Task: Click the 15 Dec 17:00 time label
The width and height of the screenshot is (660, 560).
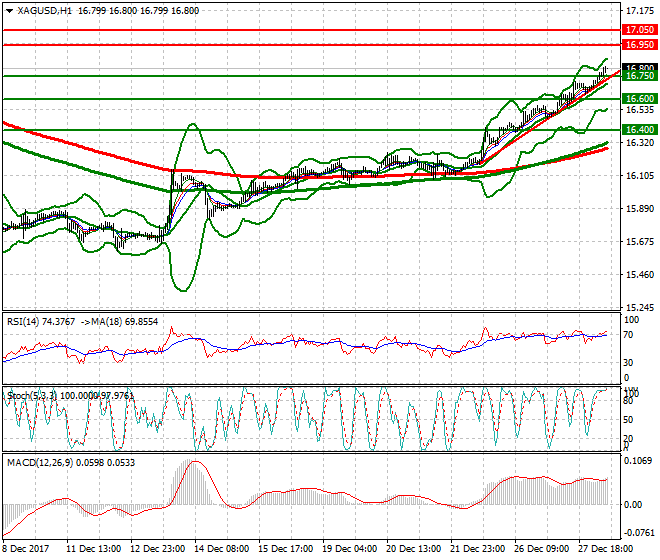Action: pos(286,549)
